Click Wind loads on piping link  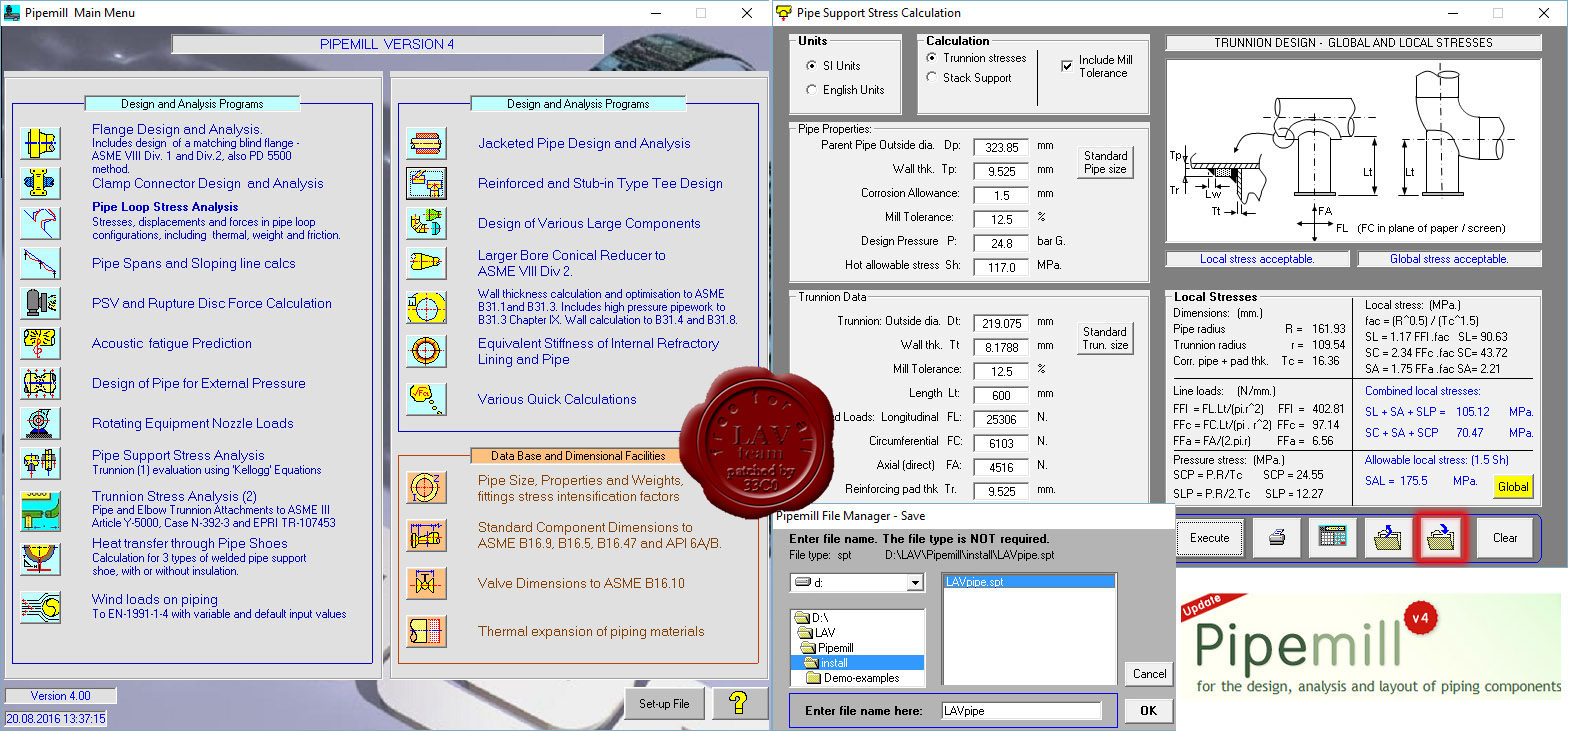click(x=155, y=599)
